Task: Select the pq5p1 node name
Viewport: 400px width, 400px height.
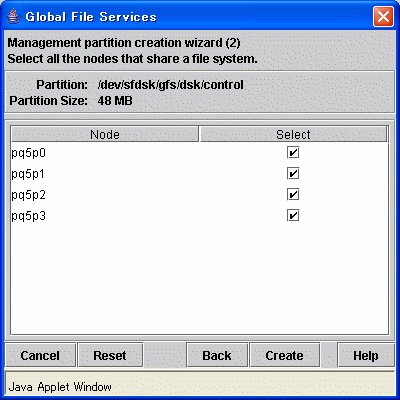Action: click(28, 174)
